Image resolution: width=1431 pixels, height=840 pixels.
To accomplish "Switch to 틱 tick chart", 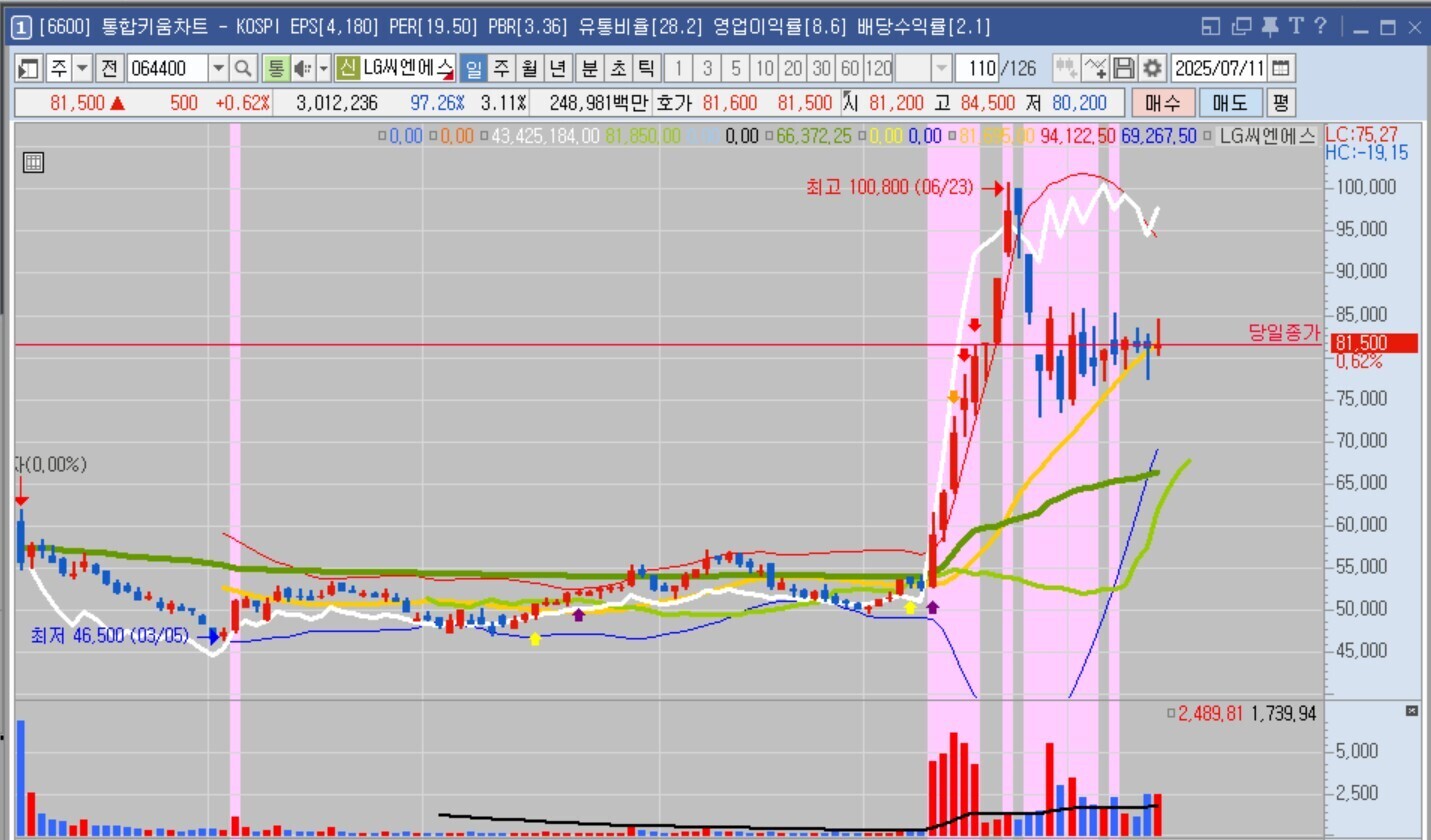I will (646, 68).
